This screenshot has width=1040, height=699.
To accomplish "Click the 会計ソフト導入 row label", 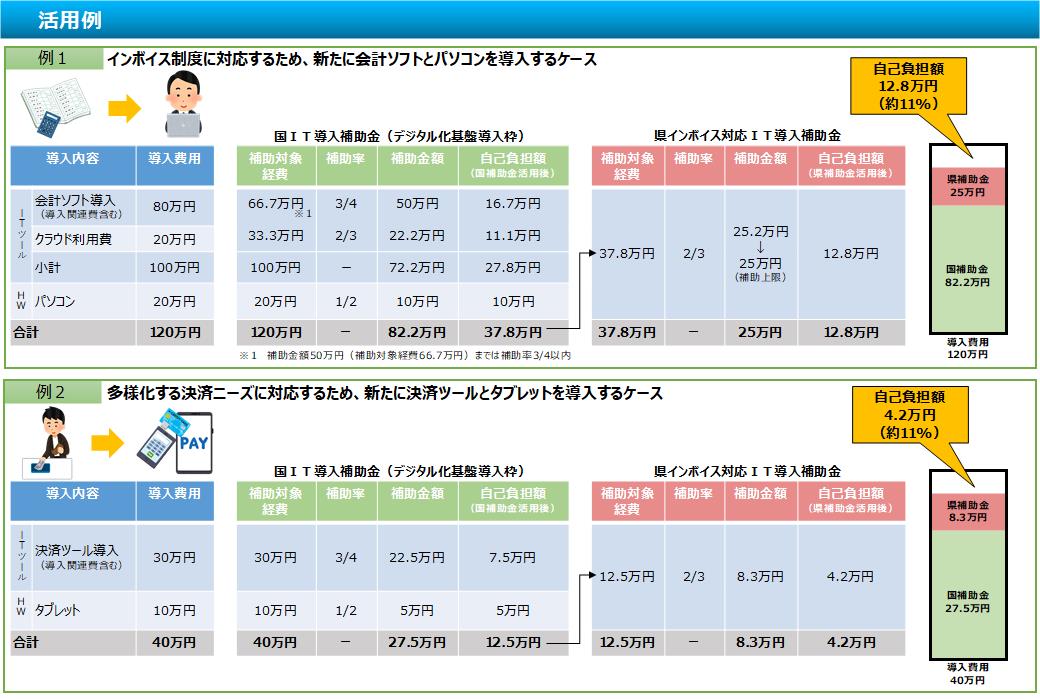I will tap(76, 205).
